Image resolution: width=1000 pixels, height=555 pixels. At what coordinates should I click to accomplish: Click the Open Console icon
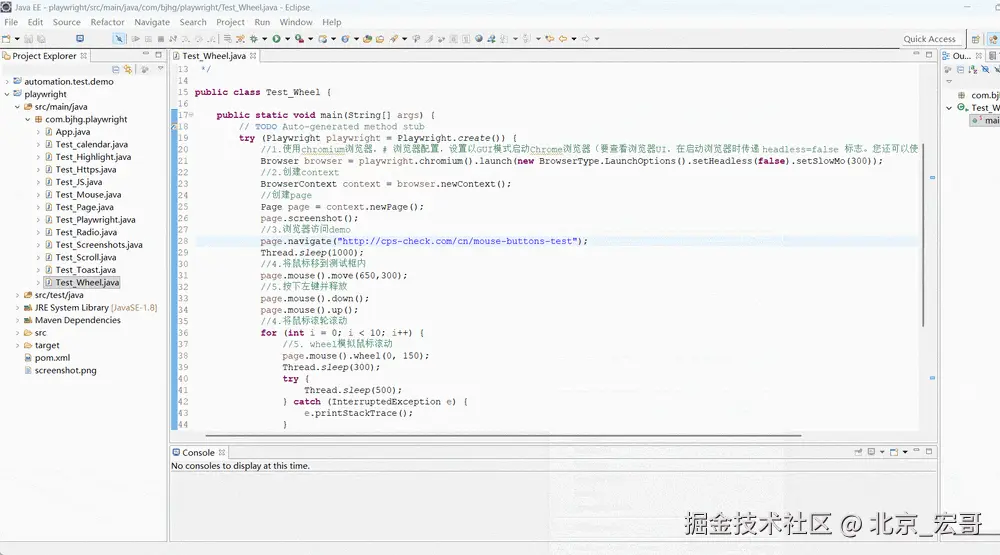pyautogui.click(x=894, y=452)
